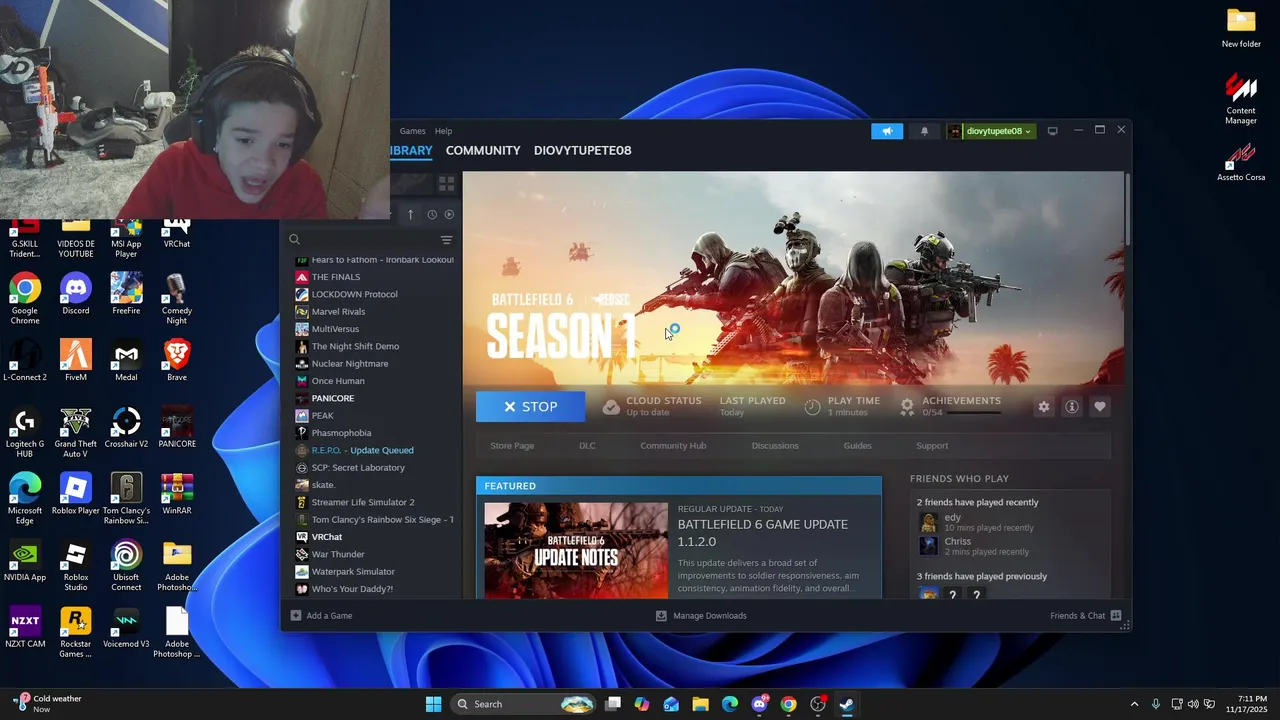Viewport: 1280px width, 720px height.
Task: Click the achievements progress bar
Action: [973, 413]
